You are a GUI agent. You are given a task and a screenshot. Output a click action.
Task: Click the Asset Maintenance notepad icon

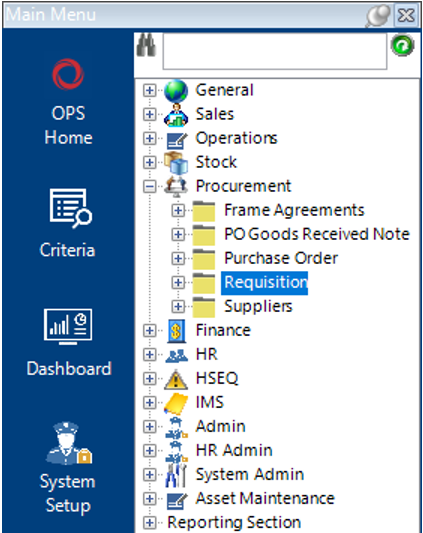pyautogui.click(x=176, y=500)
